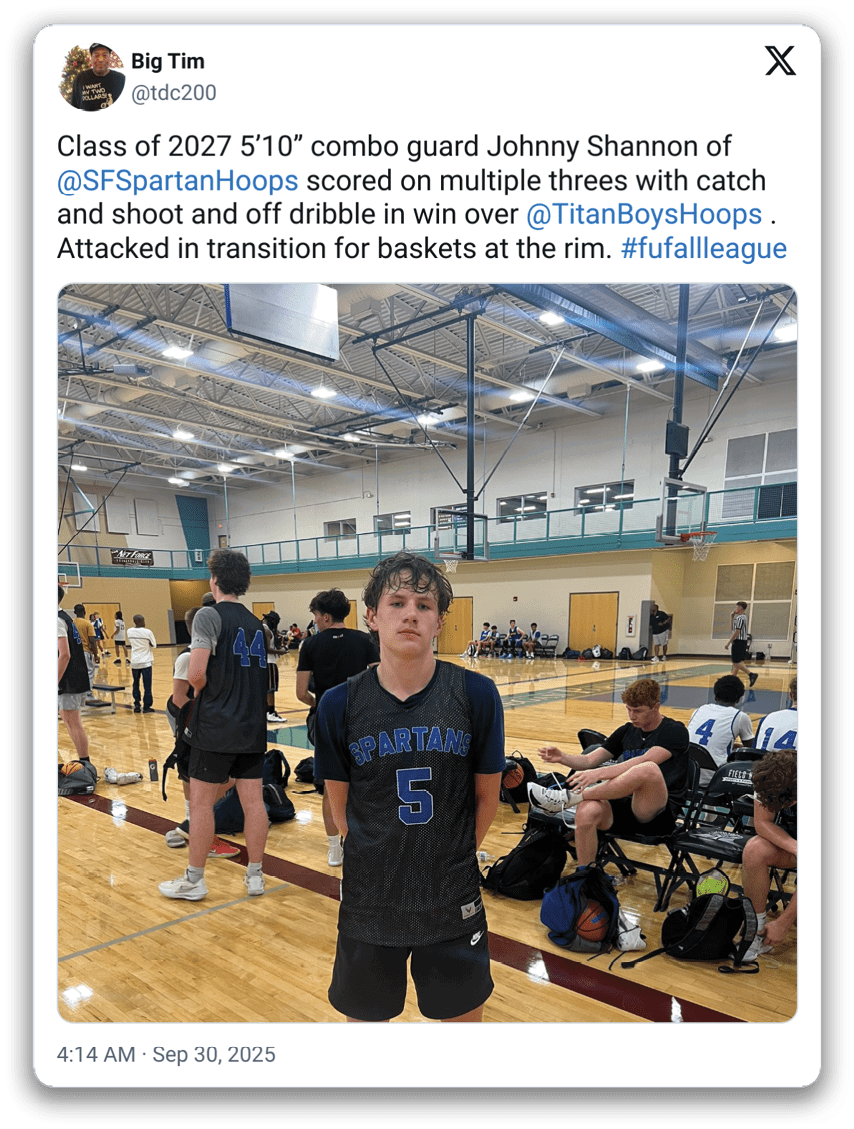Click the Nike logo on black shorts
854x1129 pixels.
[x=476, y=938]
